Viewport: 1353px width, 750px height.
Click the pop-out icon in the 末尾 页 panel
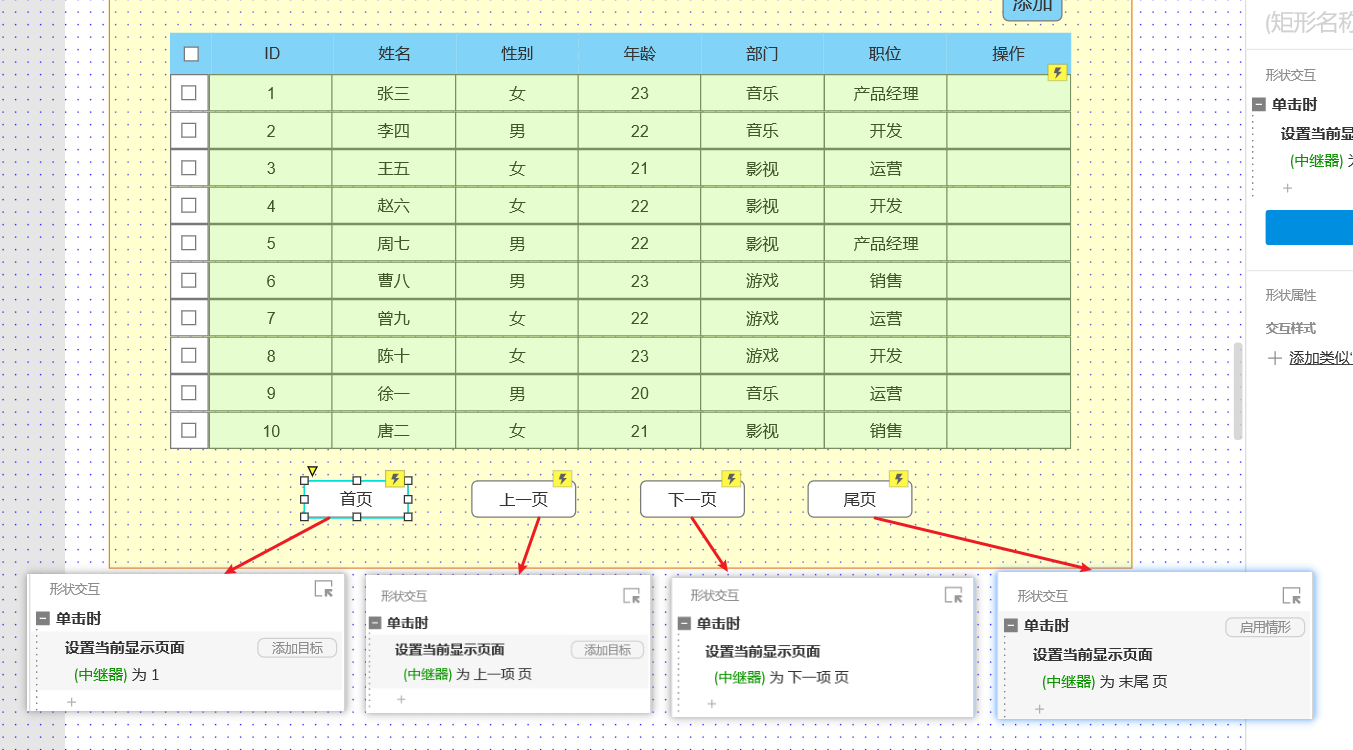(1291, 595)
